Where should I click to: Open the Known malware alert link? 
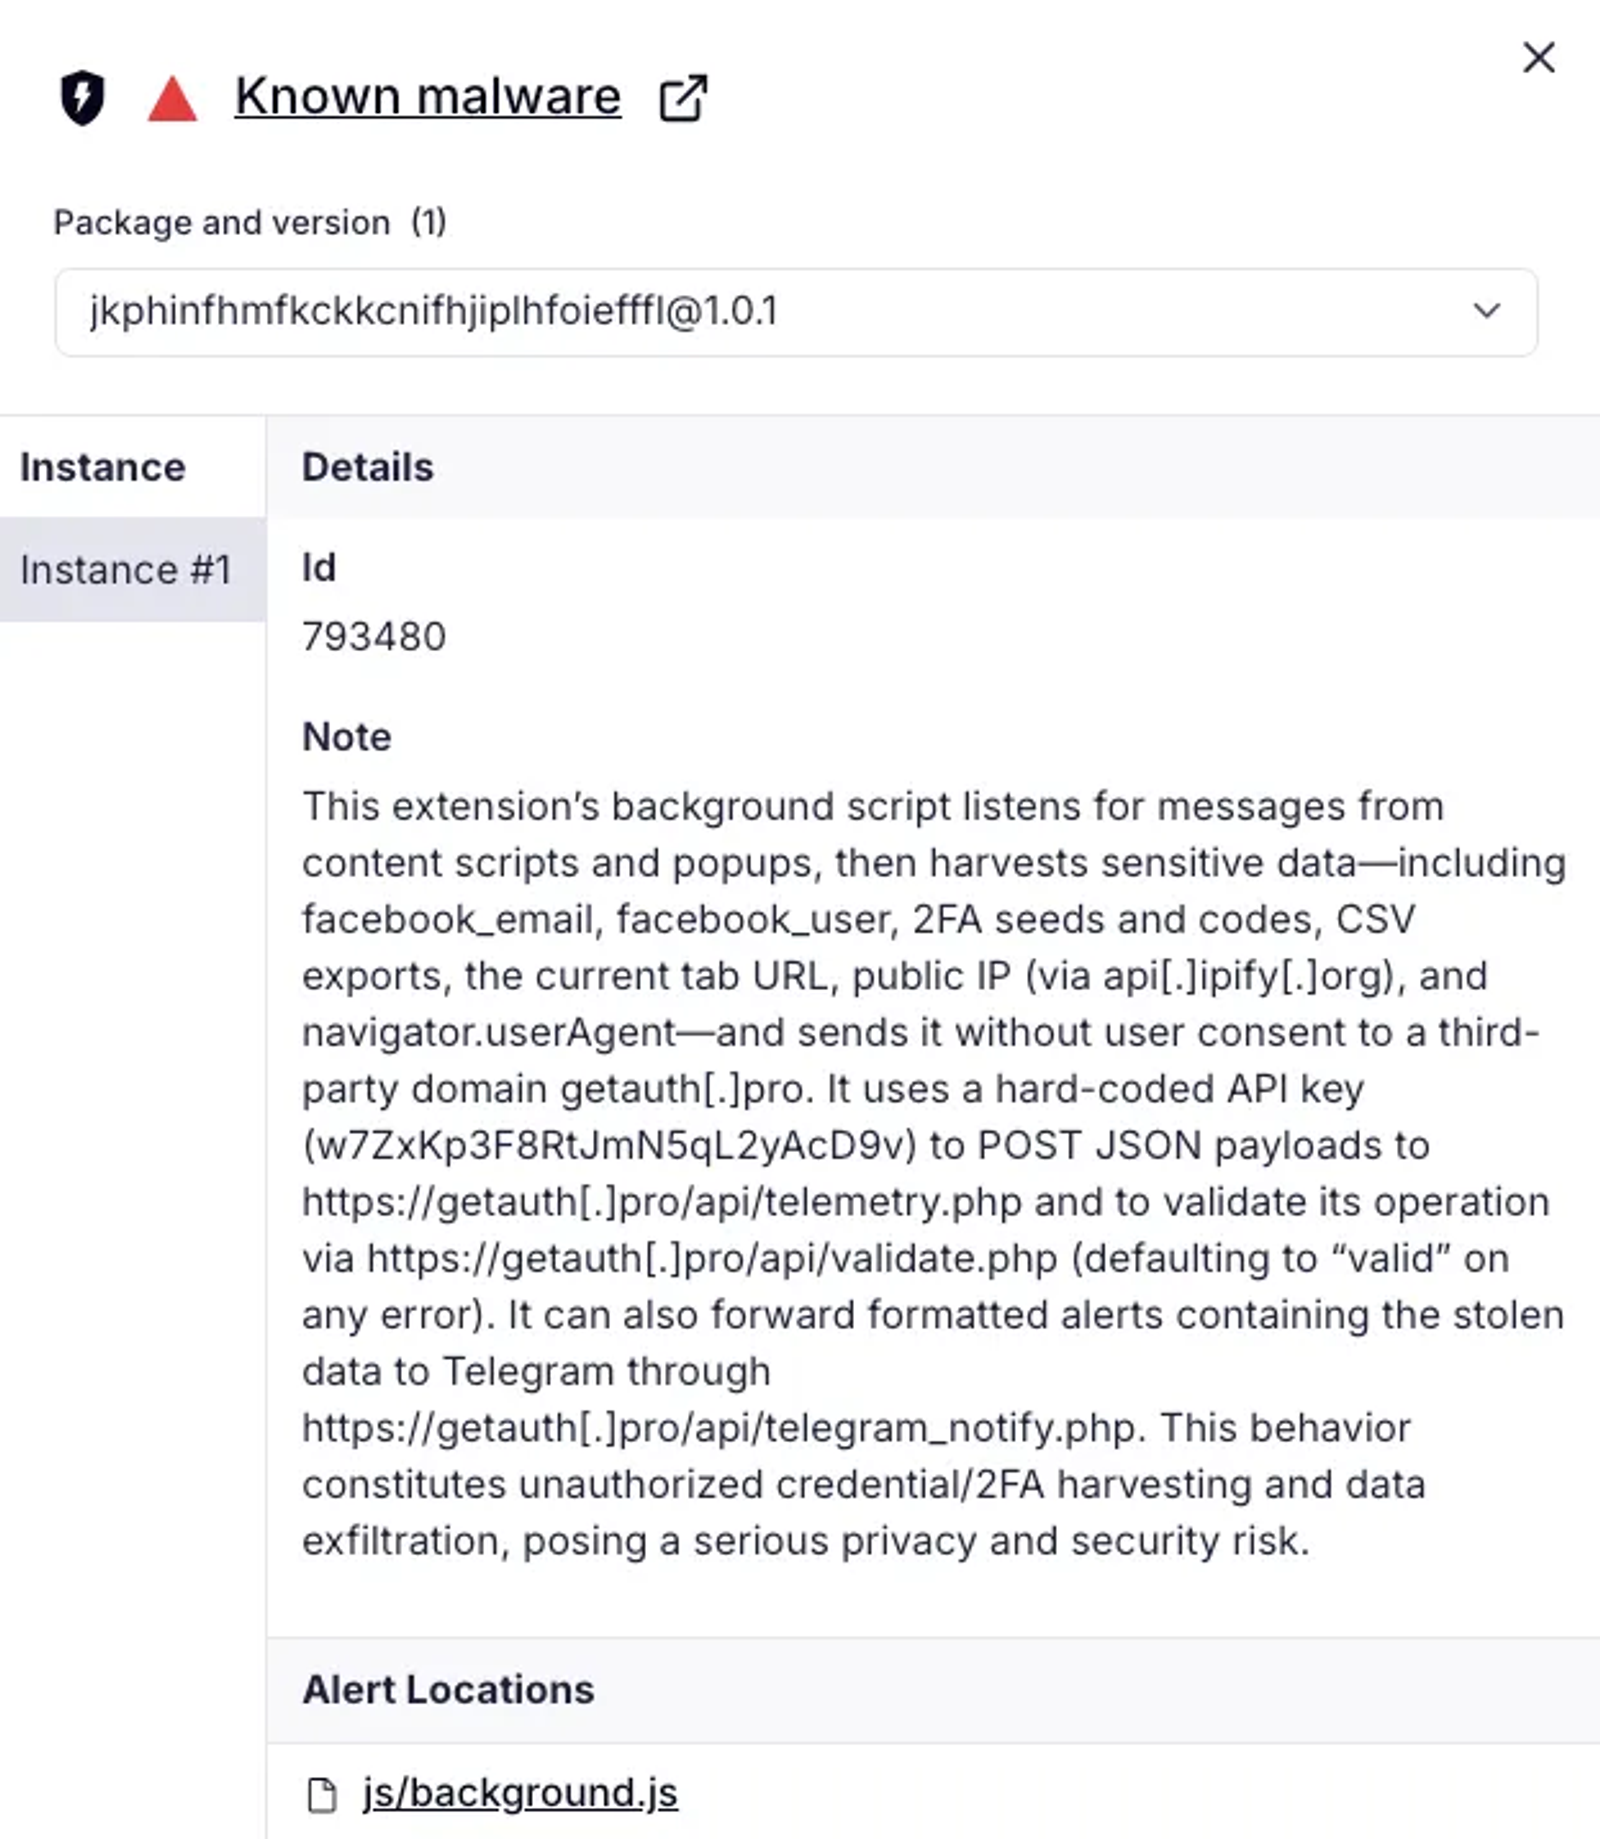(x=428, y=97)
